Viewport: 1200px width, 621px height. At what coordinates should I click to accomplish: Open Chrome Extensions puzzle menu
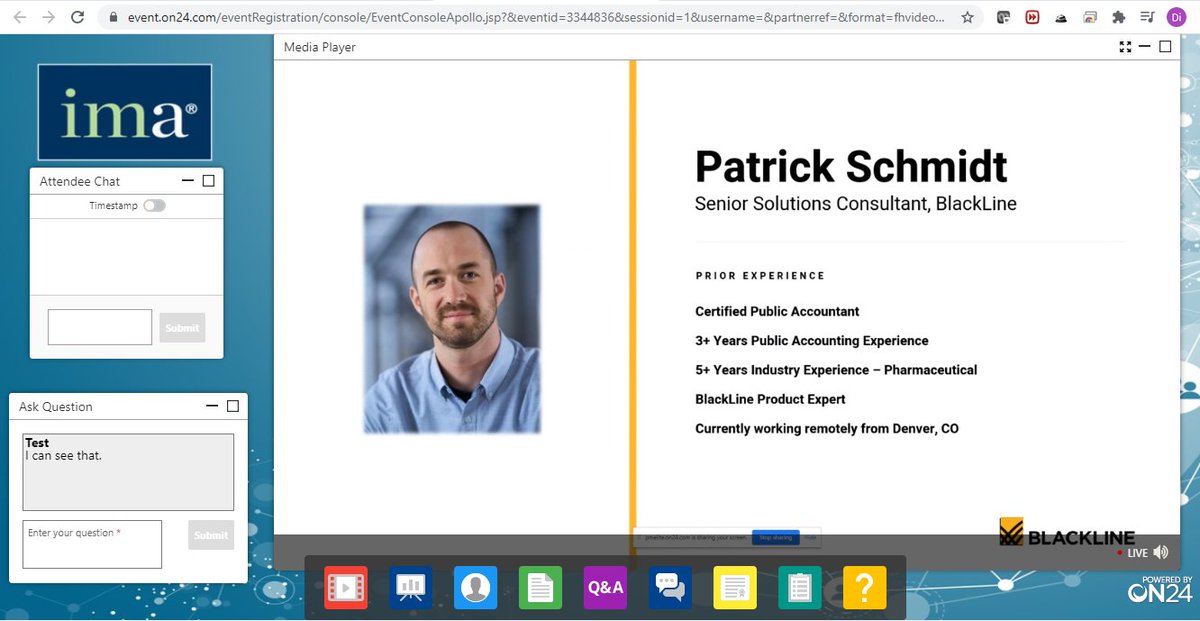(x=1120, y=17)
